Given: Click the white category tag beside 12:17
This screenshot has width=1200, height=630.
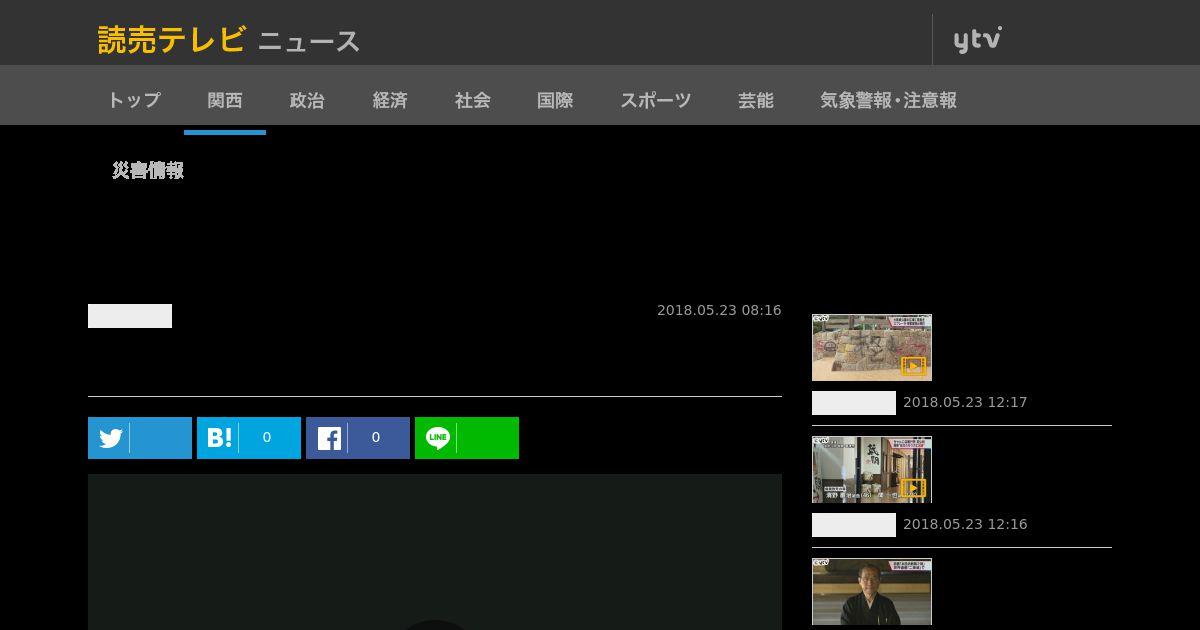Looking at the screenshot, I should [x=854, y=403].
